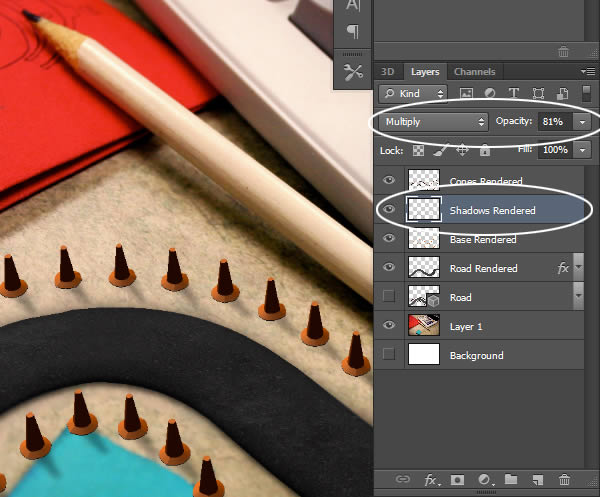The image size is (600, 497).
Task: Select the Road Rendered layer name
Action: tap(484, 269)
